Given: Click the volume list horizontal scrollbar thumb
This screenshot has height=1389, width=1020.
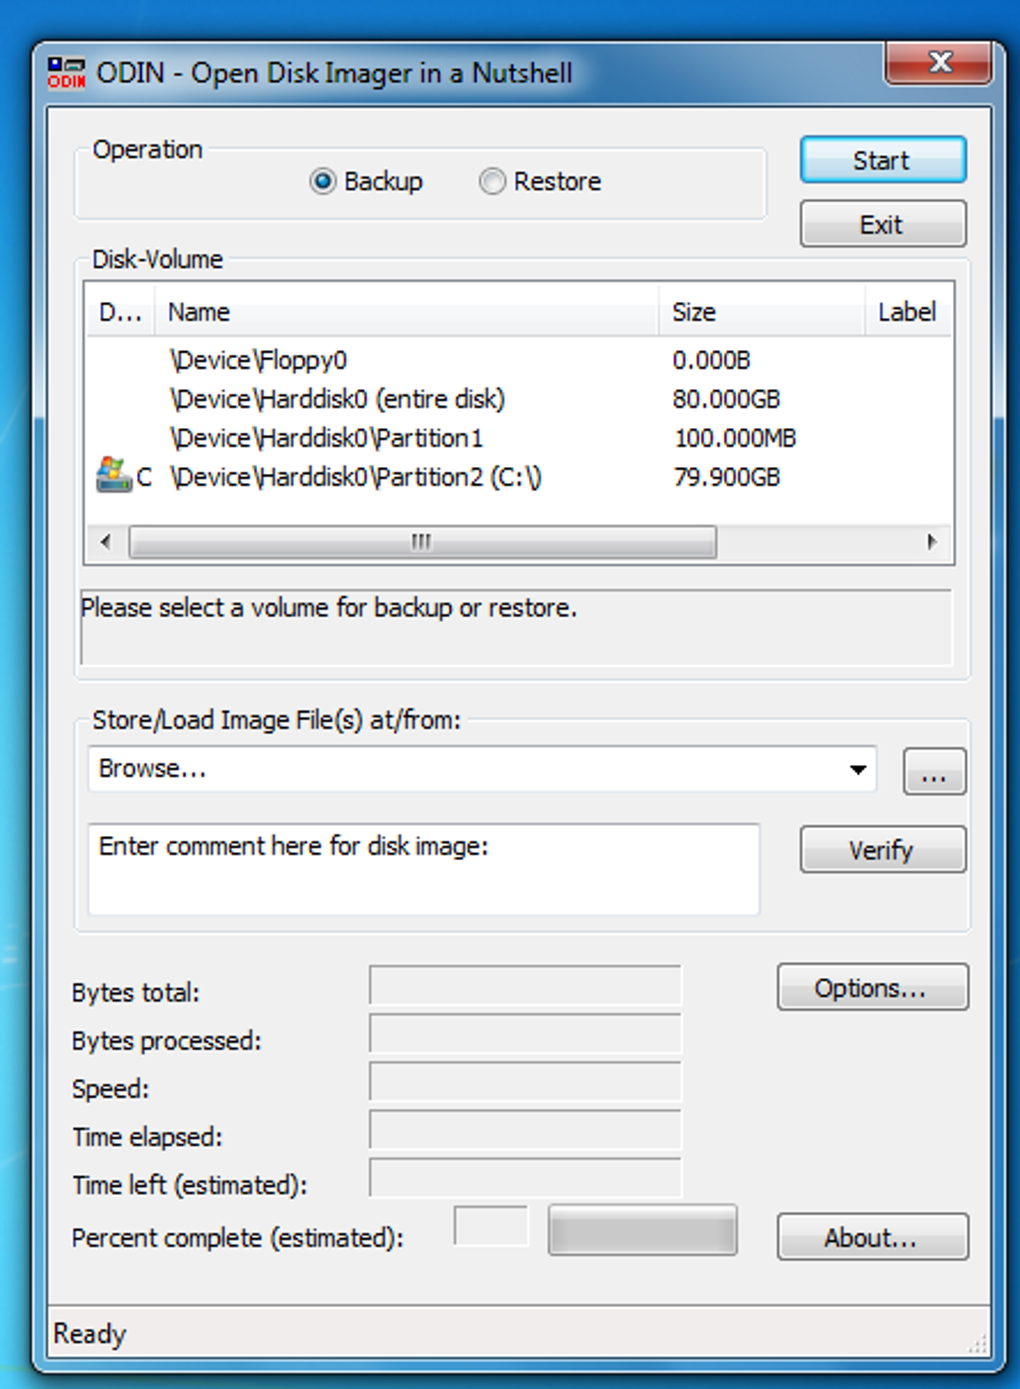Looking at the screenshot, I should pyautogui.click(x=422, y=542).
